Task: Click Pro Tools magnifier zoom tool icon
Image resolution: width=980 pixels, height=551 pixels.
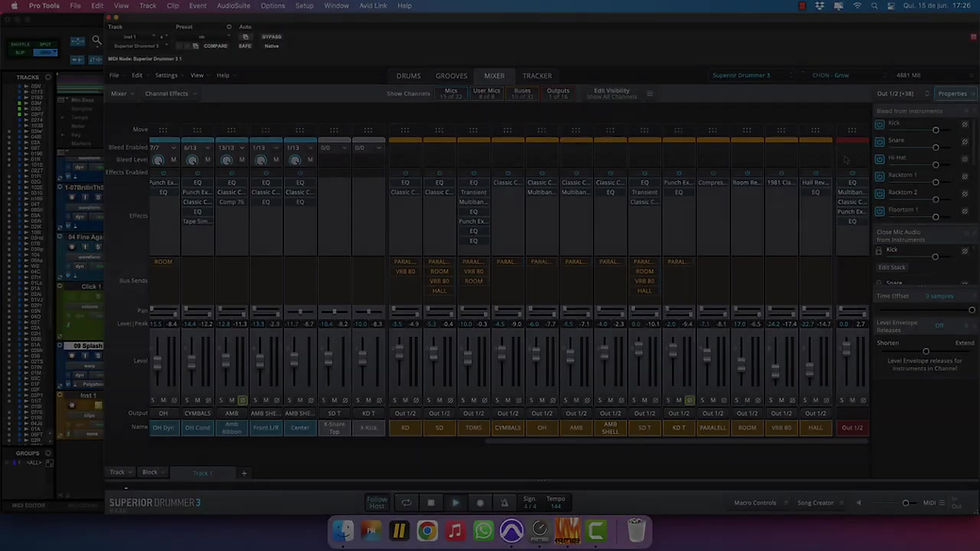Action: (97, 41)
